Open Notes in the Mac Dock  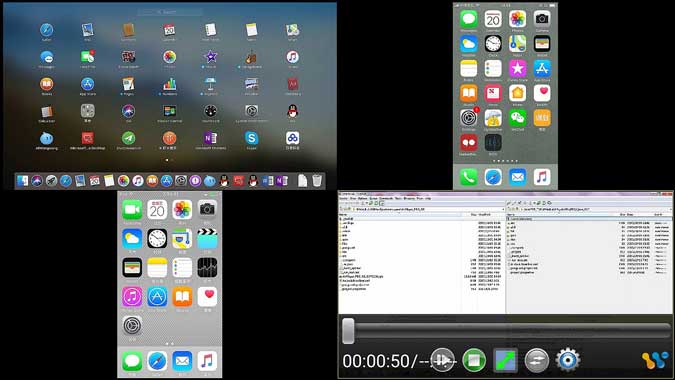(x=109, y=181)
